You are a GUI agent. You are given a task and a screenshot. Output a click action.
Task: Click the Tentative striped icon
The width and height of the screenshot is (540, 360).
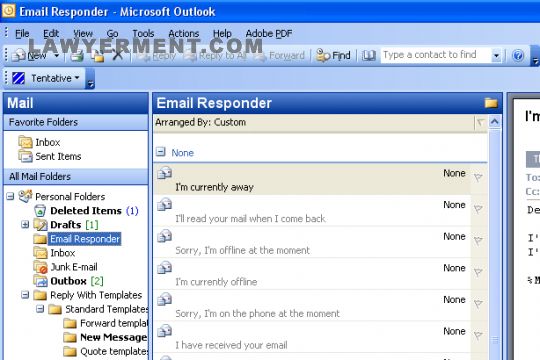pos(19,78)
